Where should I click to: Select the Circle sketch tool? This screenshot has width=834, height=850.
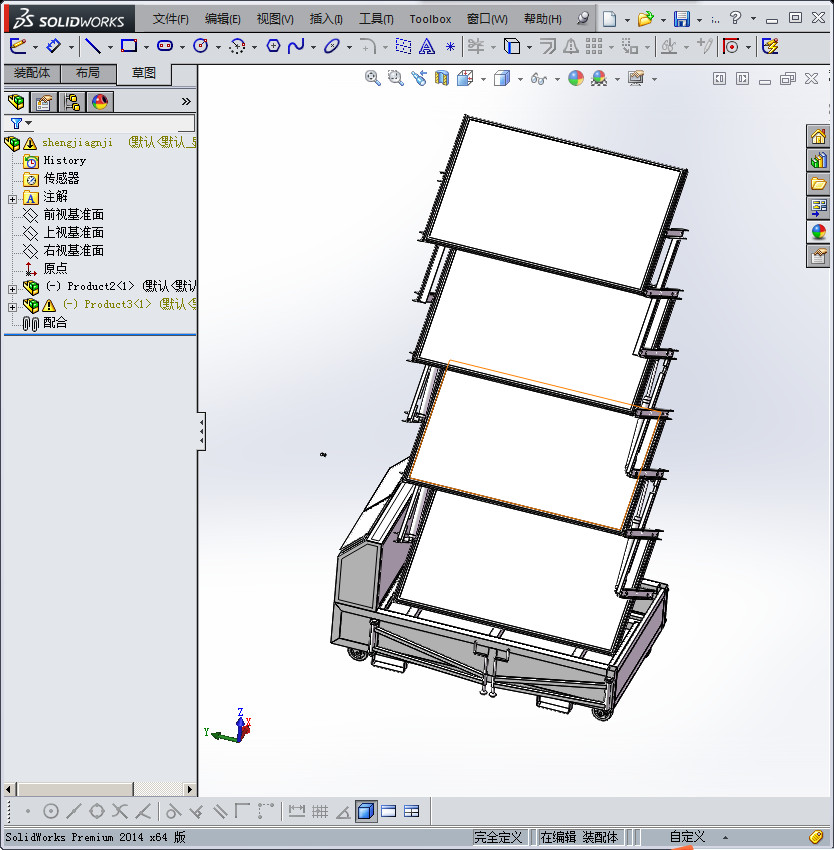coord(201,47)
